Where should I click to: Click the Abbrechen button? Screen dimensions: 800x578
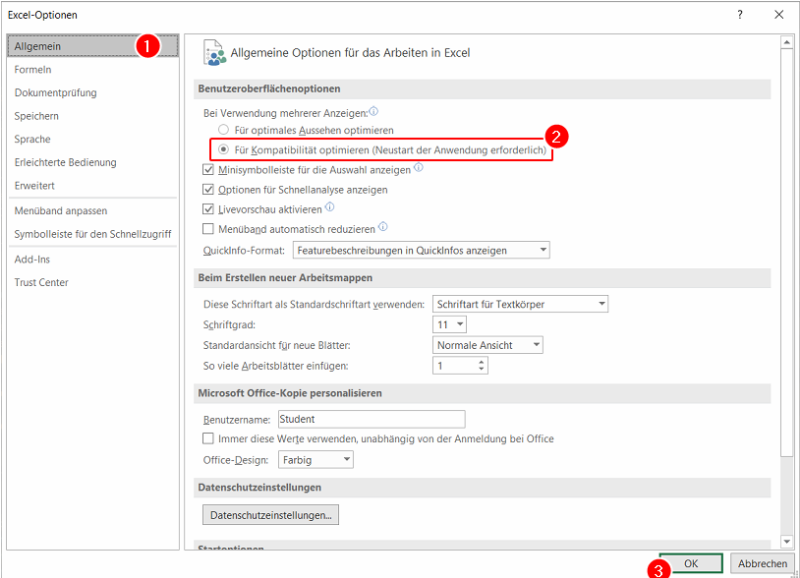762,563
